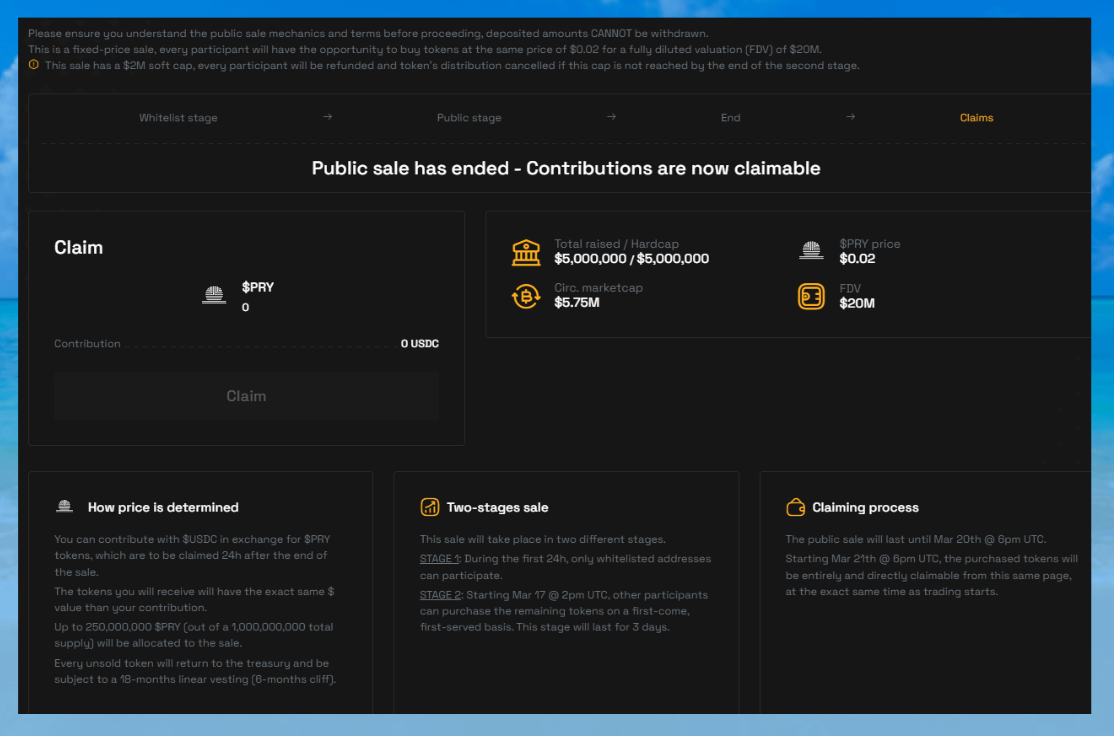Click the arrow after Whitelist stage
Image resolution: width=1114 pixels, height=736 pixels.
[x=327, y=117]
